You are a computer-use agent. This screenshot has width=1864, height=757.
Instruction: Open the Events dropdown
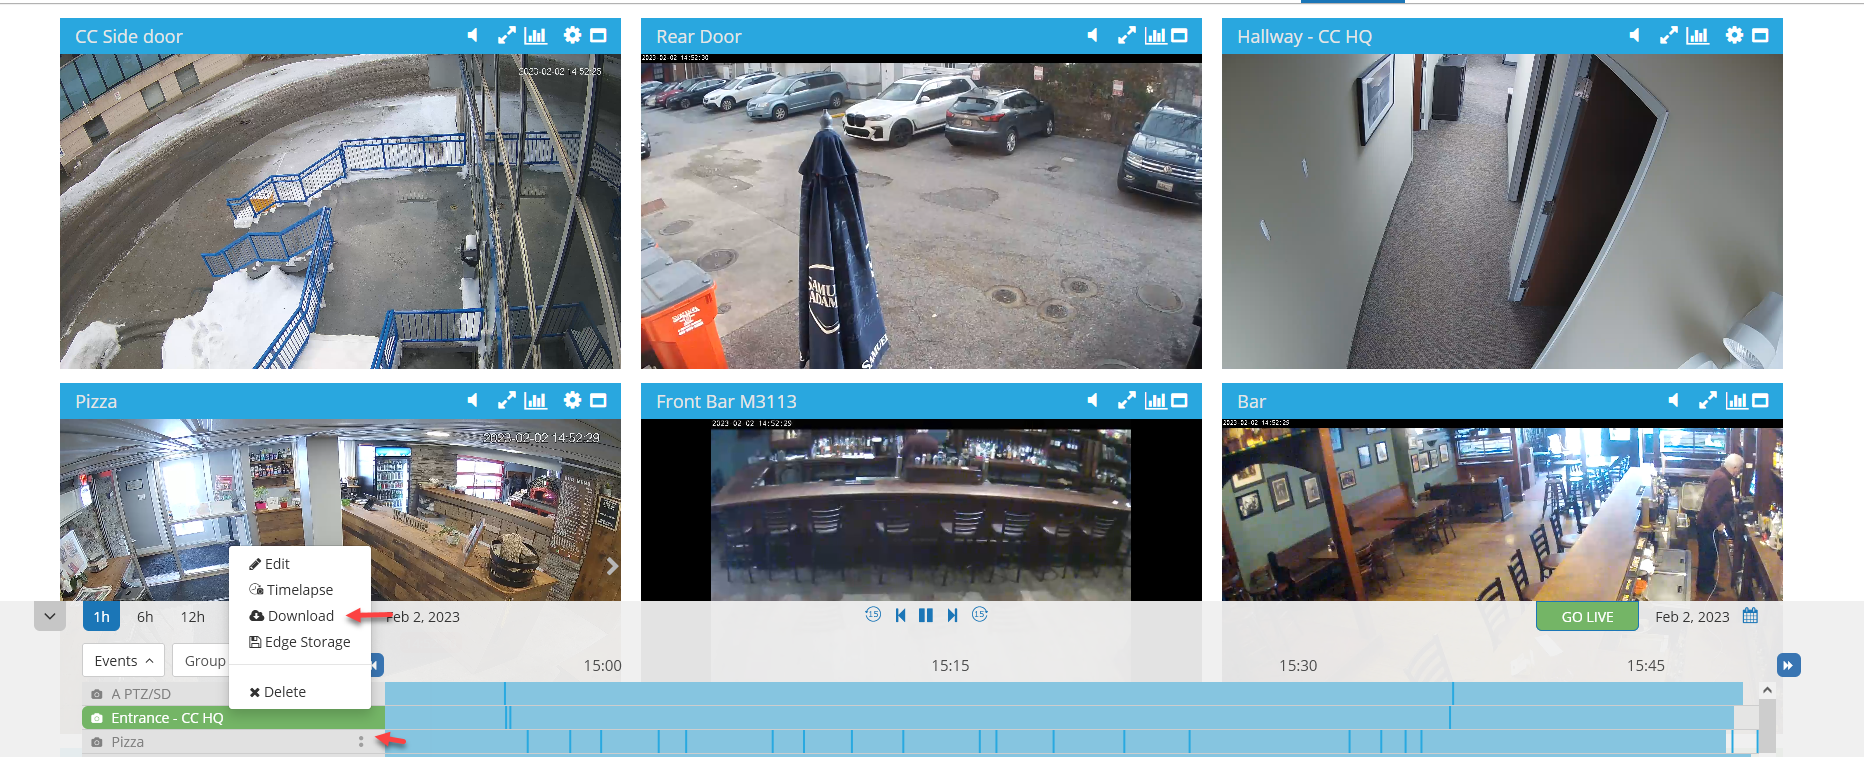coord(123,661)
